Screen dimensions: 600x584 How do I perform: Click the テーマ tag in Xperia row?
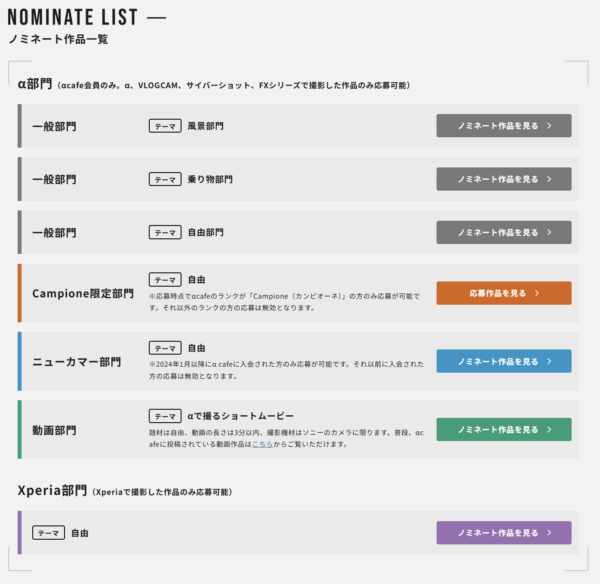(48, 533)
